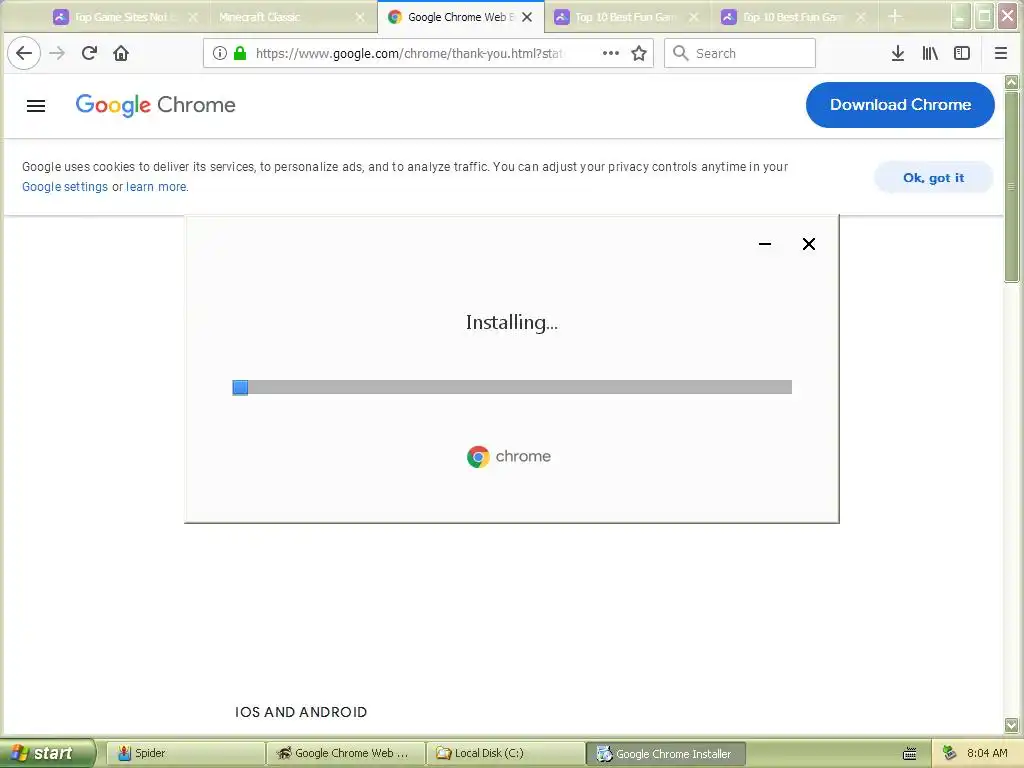
Task: Open the Firefox hamburger menu
Action: coord(1000,53)
